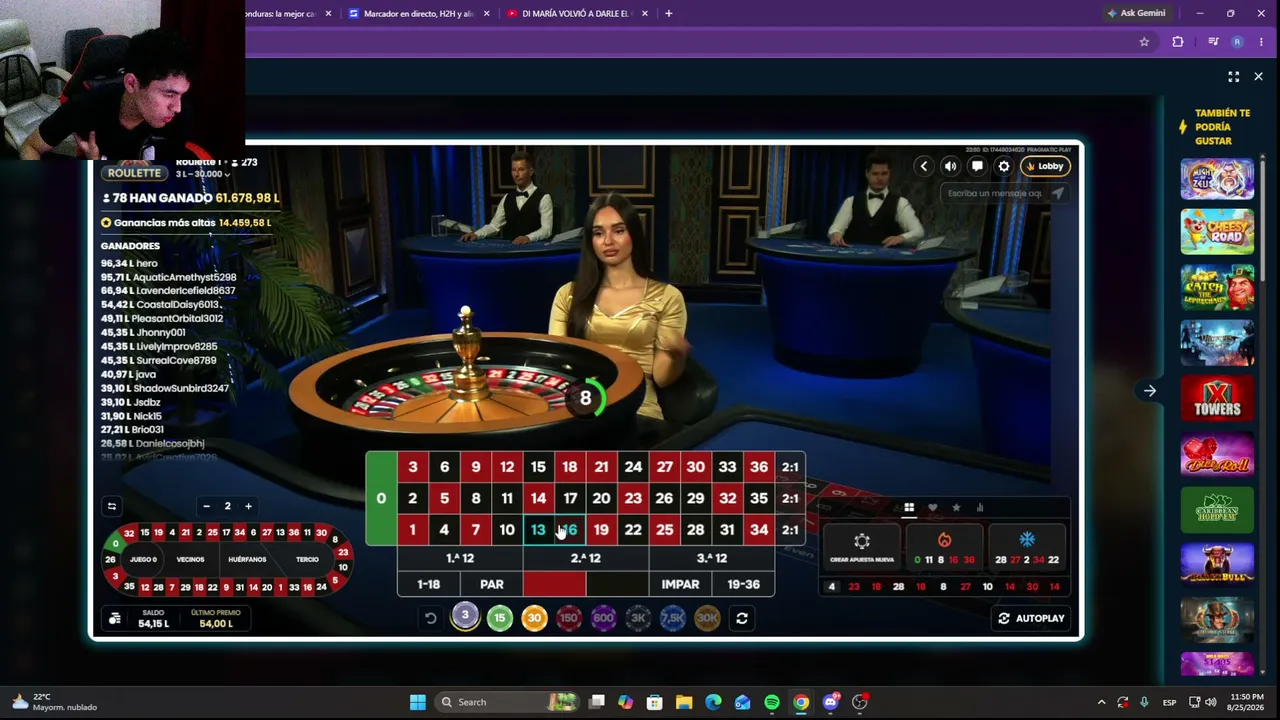Repeat the previous bet
1280x720 pixels.
742,618
